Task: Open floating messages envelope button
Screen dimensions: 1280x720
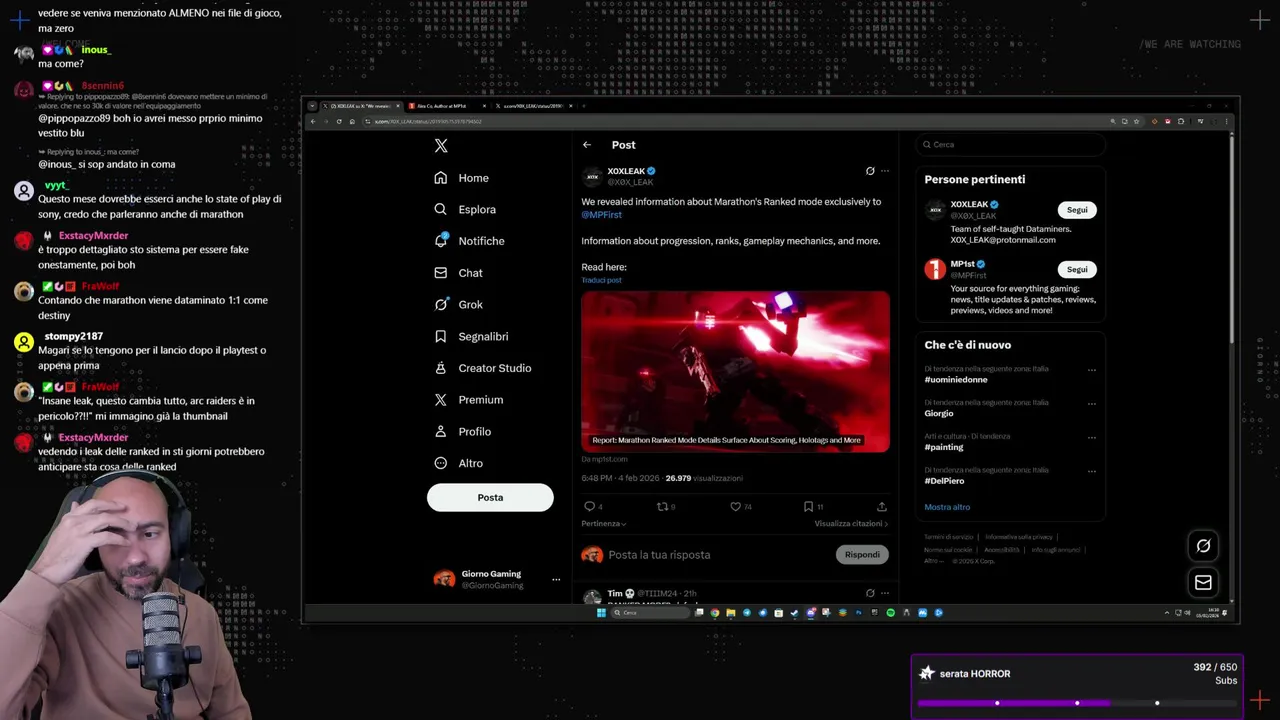Action: (x=1203, y=582)
